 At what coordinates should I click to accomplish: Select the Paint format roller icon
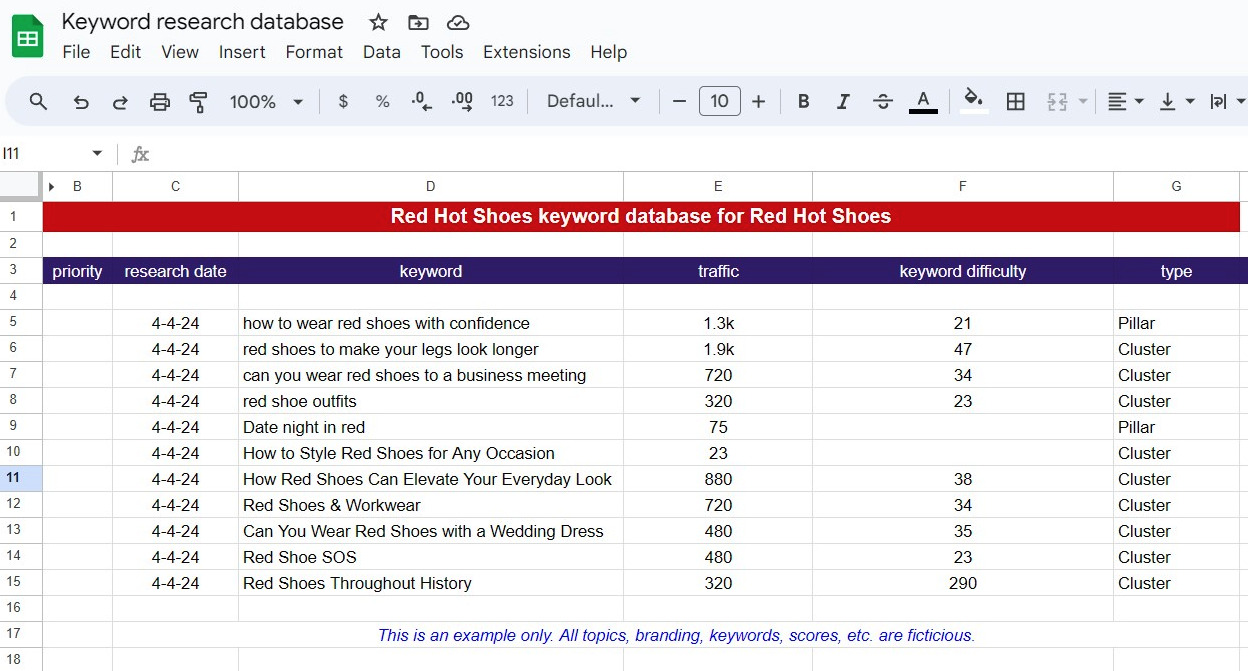click(198, 102)
